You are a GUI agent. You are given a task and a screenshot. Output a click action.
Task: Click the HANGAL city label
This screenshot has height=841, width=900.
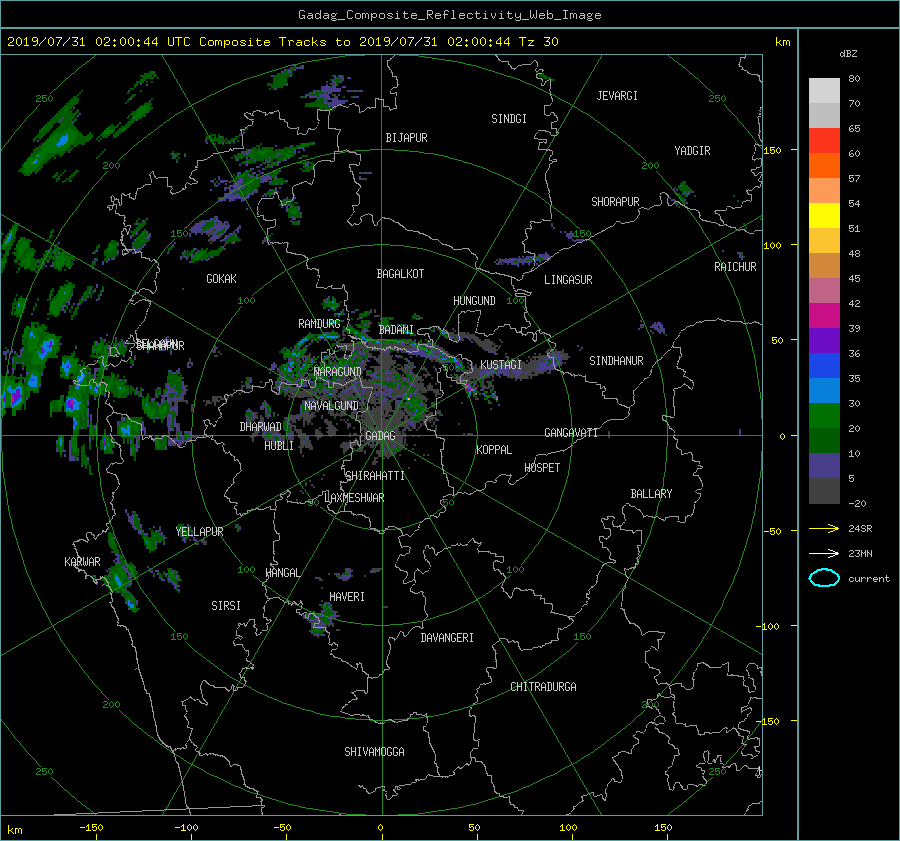282,573
